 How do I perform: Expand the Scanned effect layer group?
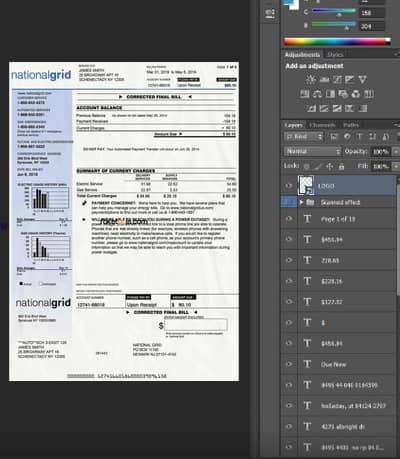(x=301, y=202)
